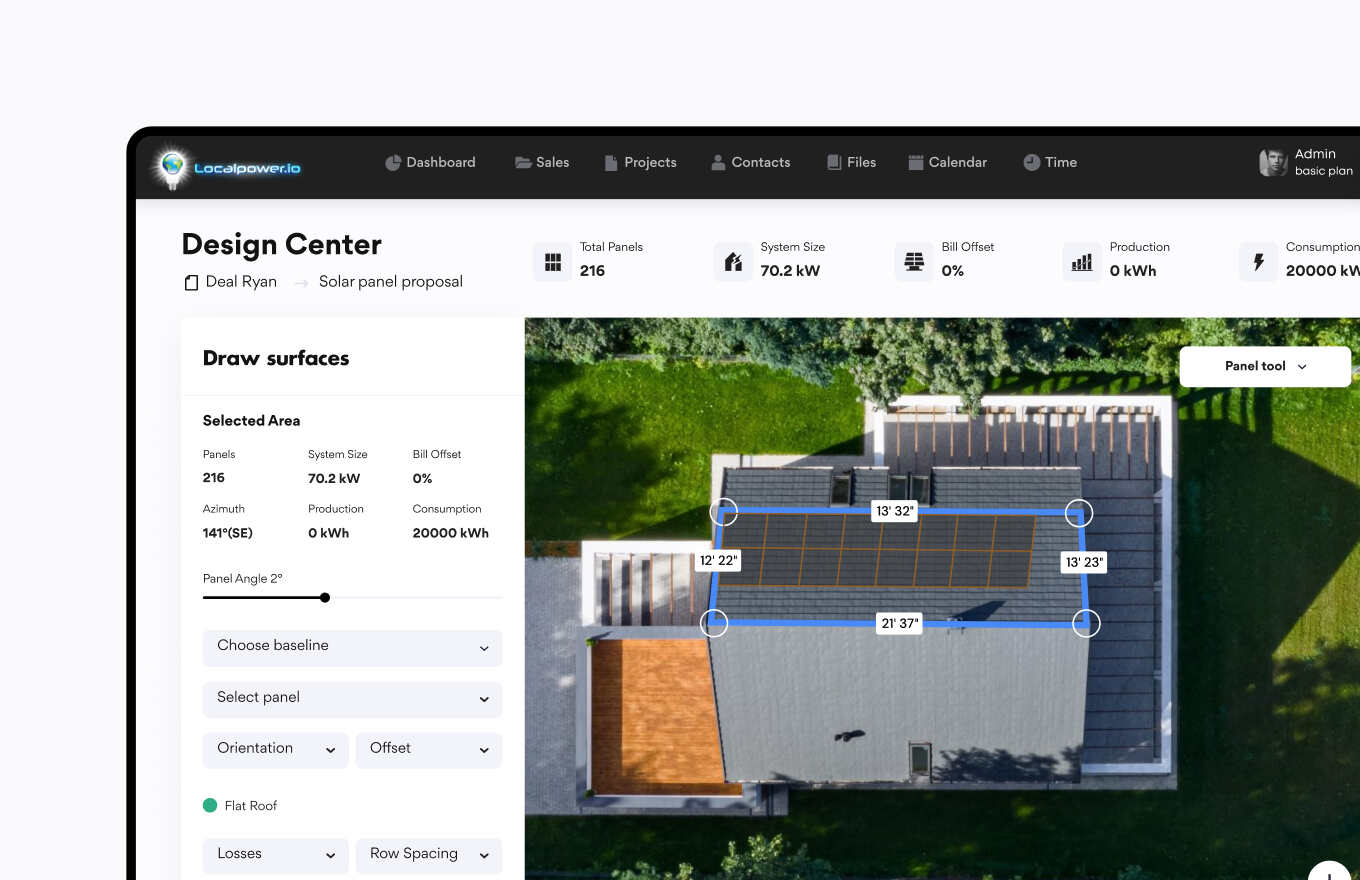Open the Panel tool dropdown
This screenshot has height=880, width=1360.
tap(1265, 367)
